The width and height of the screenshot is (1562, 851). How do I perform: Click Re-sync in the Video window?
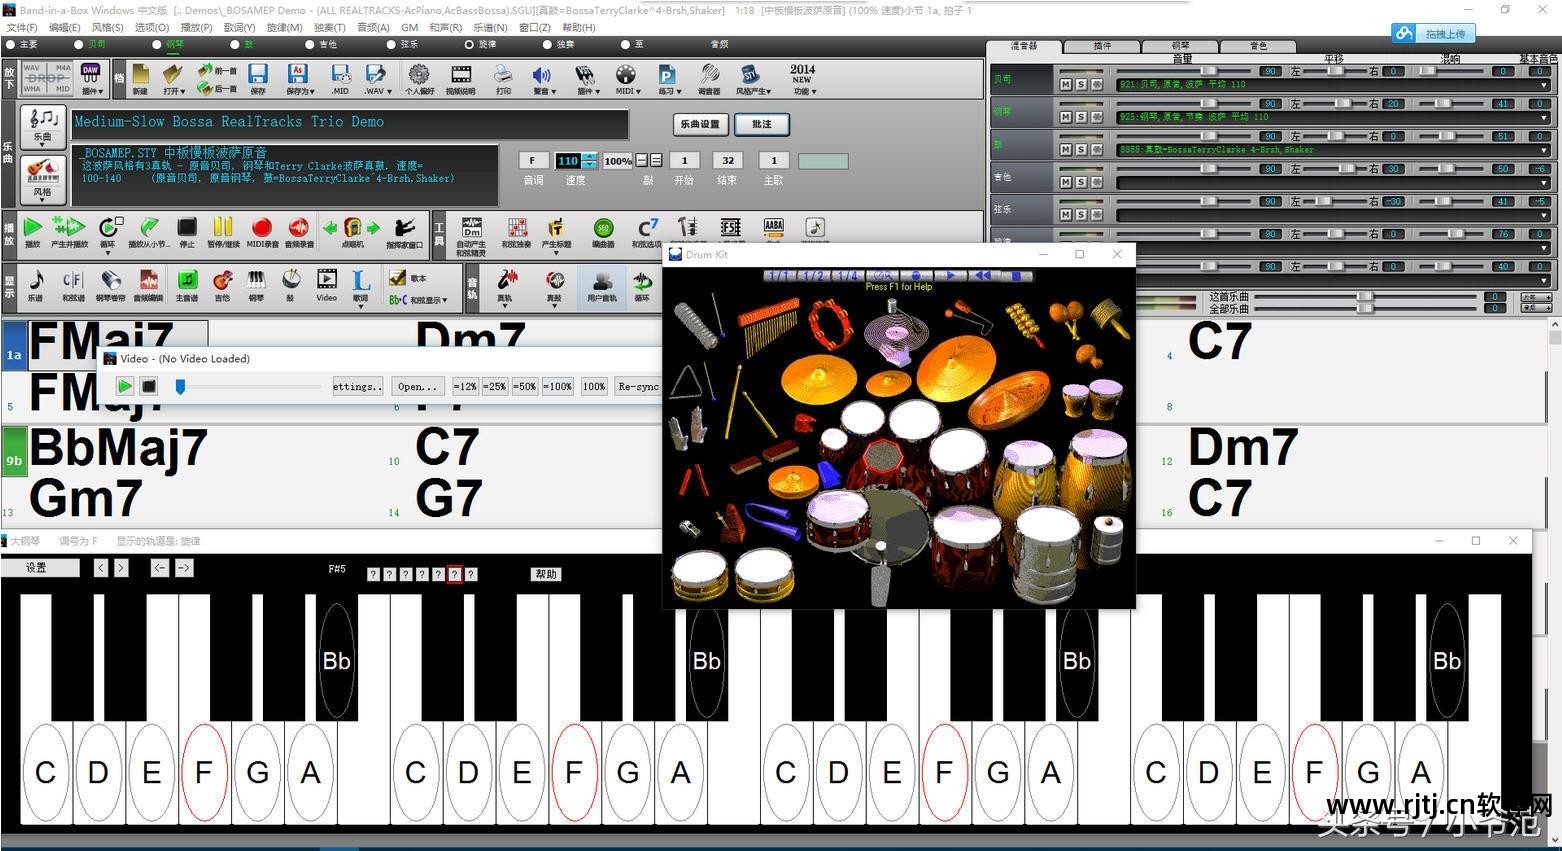click(638, 387)
